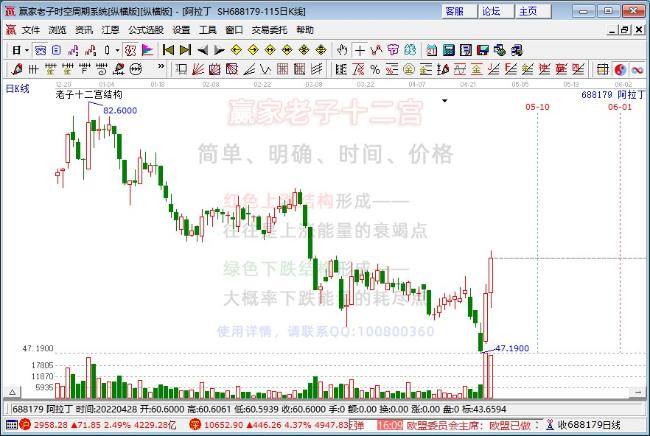Open the 设置 menu
This screenshot has width=650, height=436.
point(181,30)
